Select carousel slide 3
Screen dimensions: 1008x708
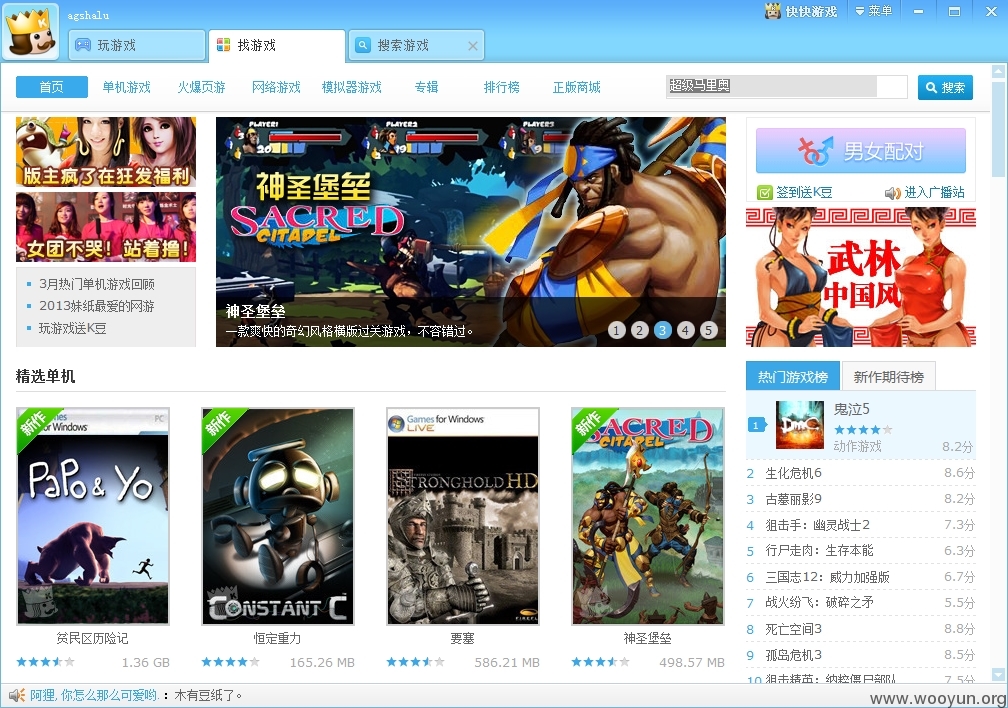pos(663,330)
